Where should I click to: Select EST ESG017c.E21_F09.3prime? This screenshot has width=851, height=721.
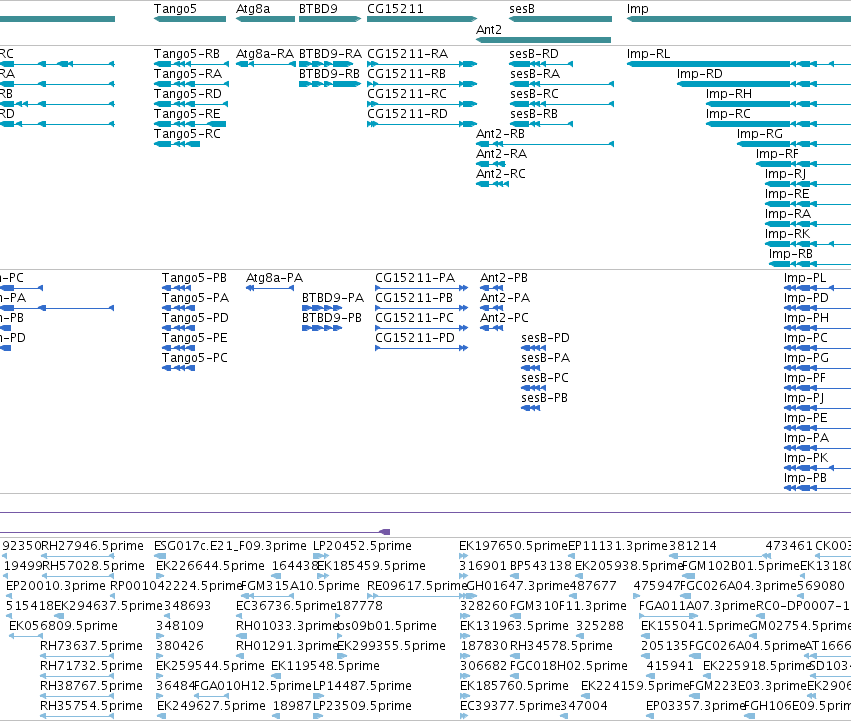(x=160, y=556)
